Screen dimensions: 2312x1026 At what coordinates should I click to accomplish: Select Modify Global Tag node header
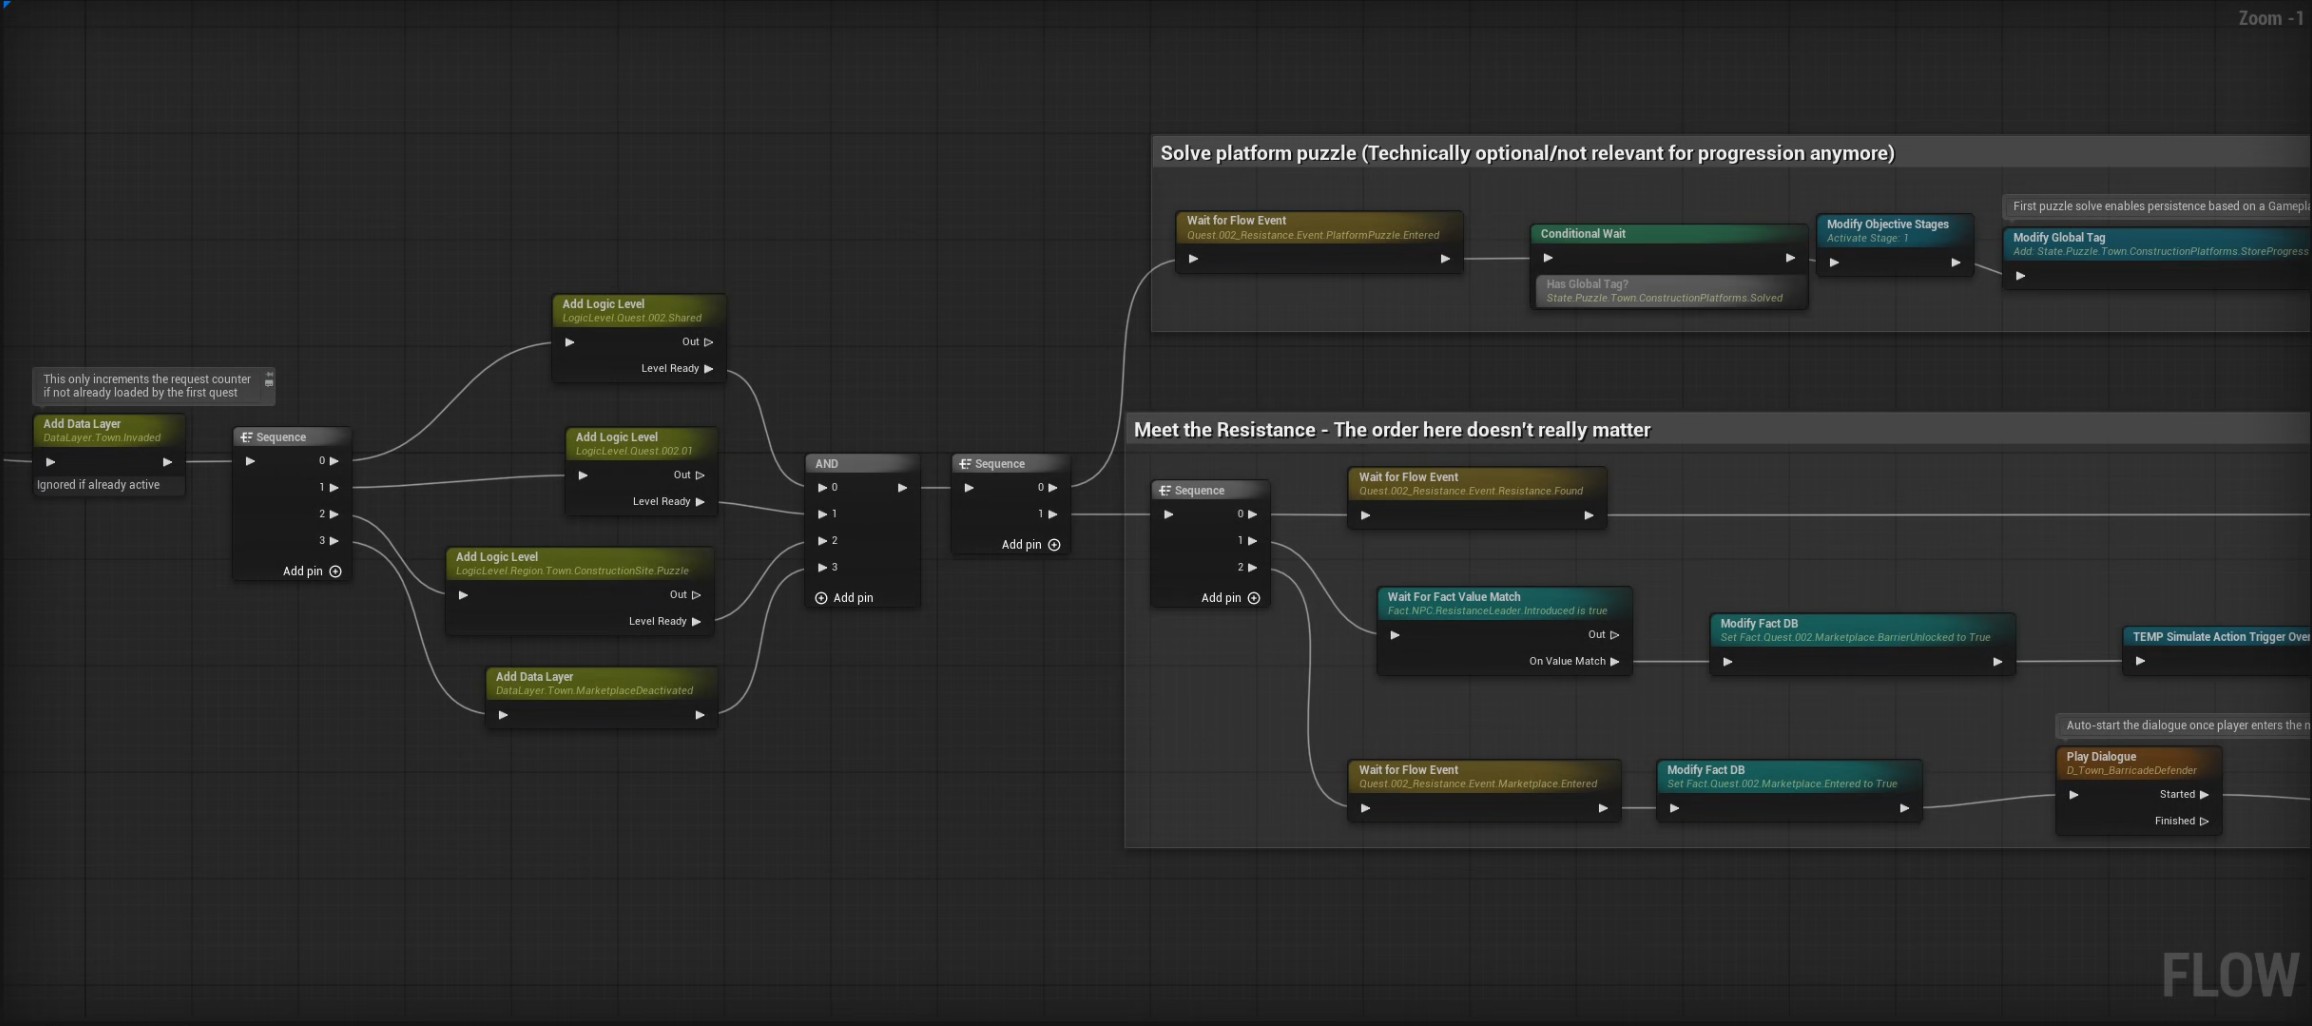(2157, 244)
